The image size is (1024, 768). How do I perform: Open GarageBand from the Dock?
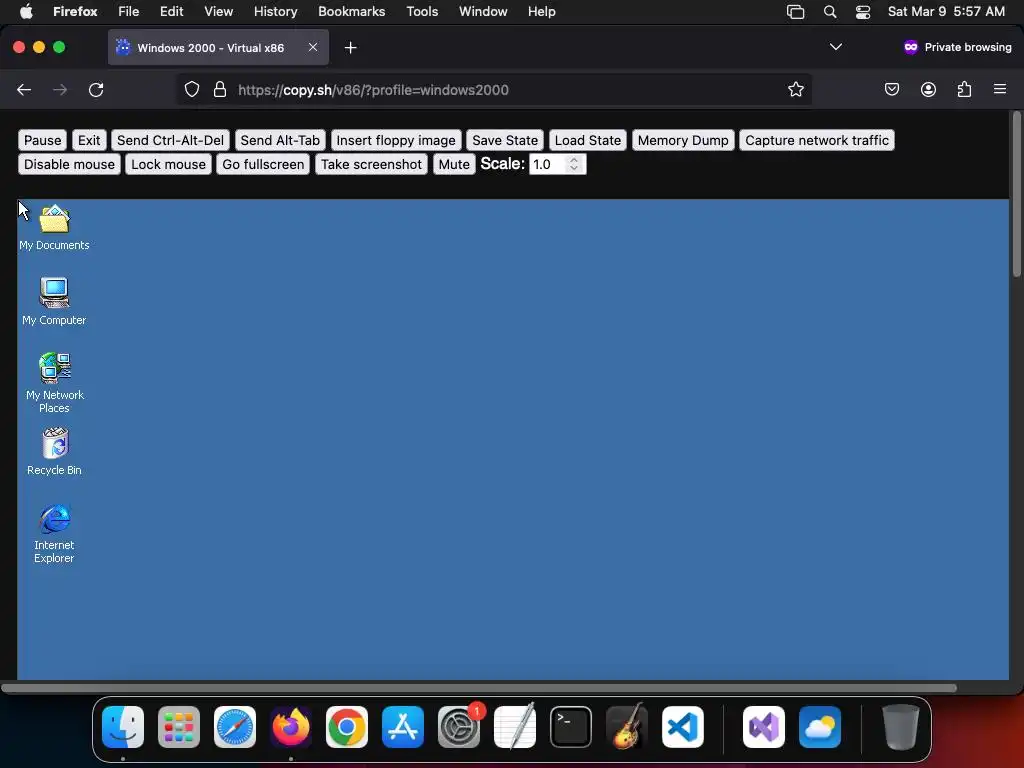[x=627, y=727]
